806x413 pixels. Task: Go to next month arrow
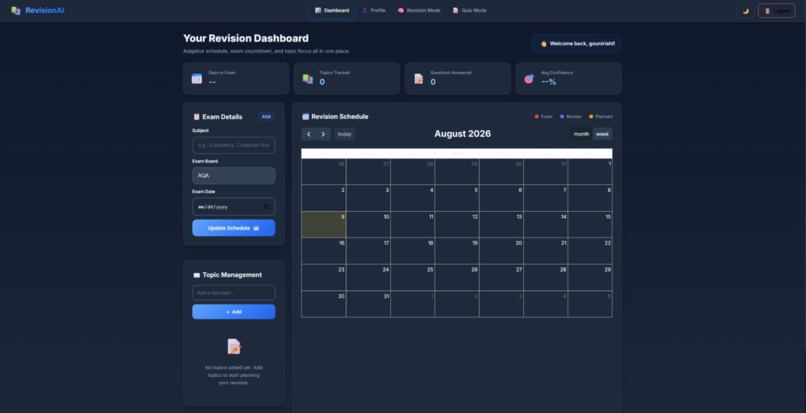coord(323,134)
